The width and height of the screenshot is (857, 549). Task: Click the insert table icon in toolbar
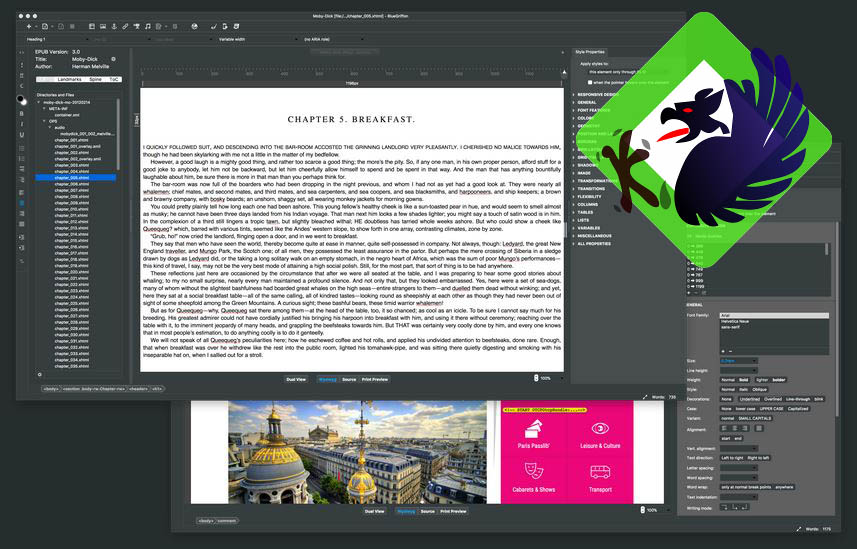92,26
